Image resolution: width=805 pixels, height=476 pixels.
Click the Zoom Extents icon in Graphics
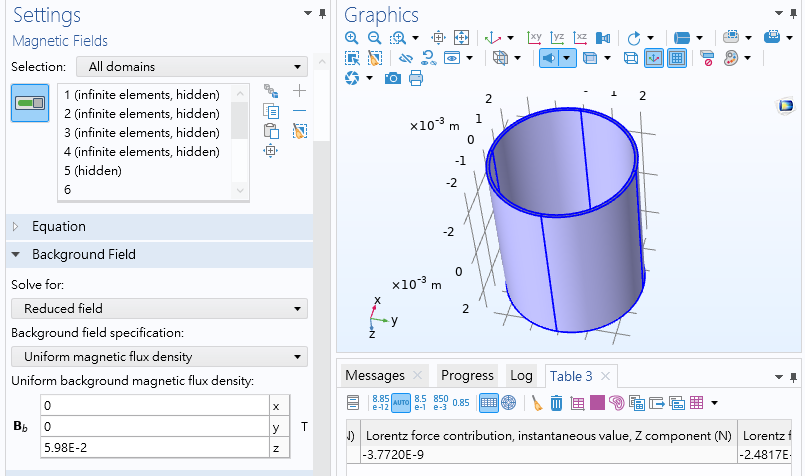[x=461, y=38]
